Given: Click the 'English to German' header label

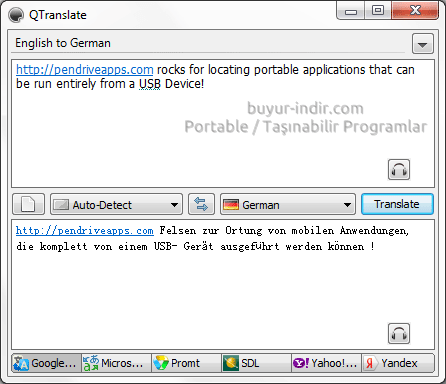Looking at the screenshot, I should (63, 43).
